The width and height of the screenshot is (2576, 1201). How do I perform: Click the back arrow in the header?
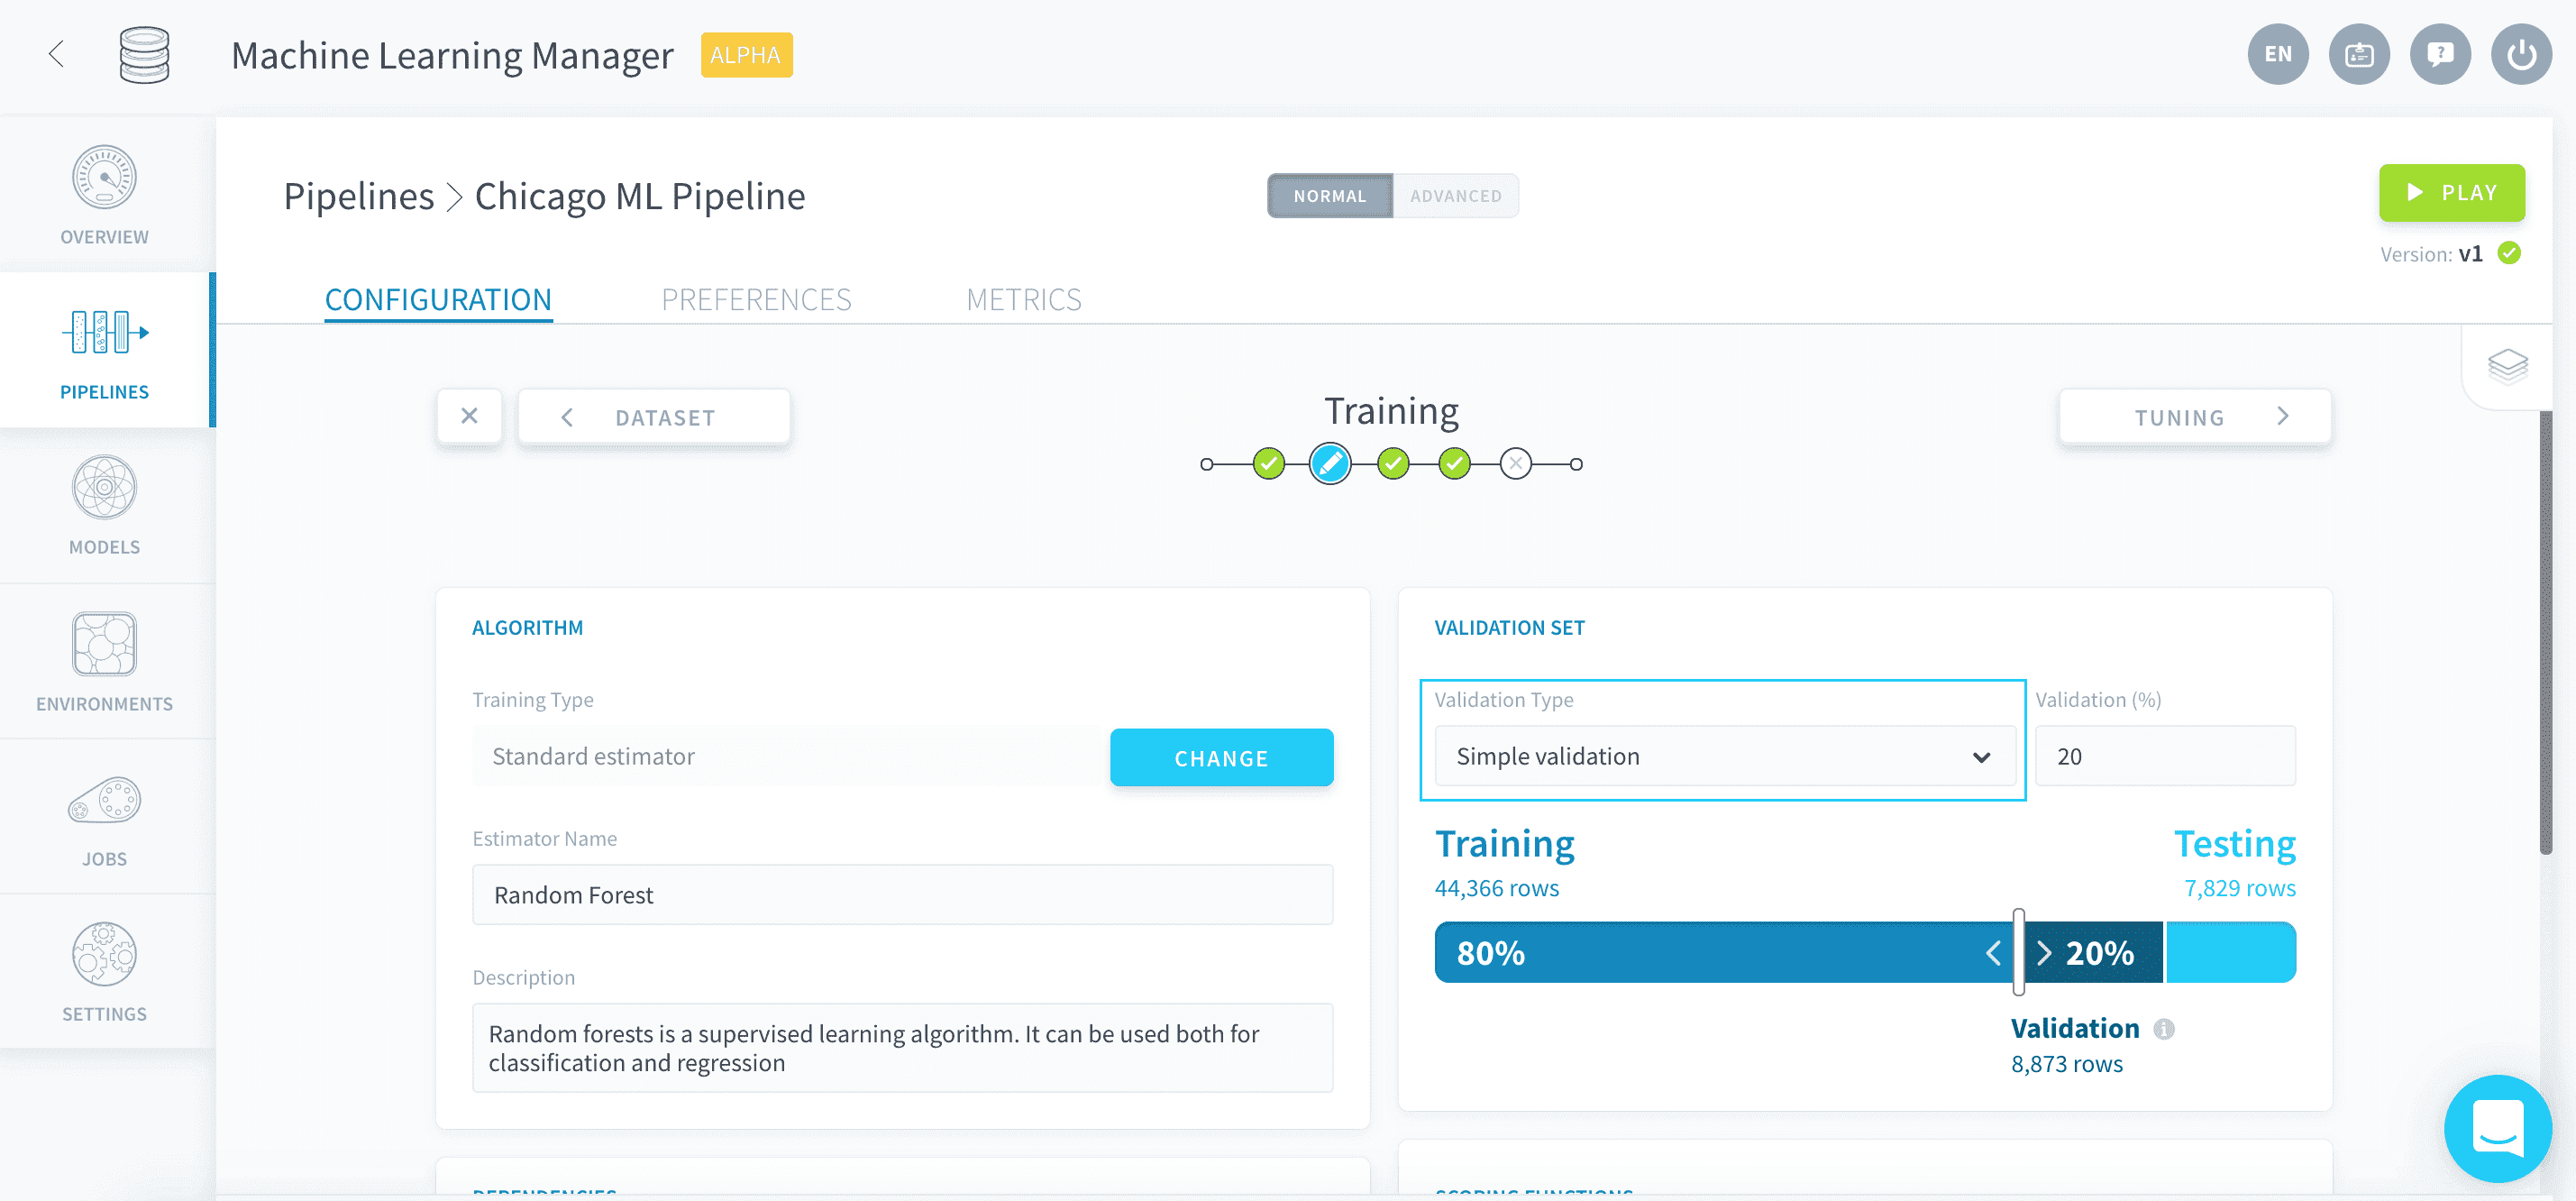[57, 54]
